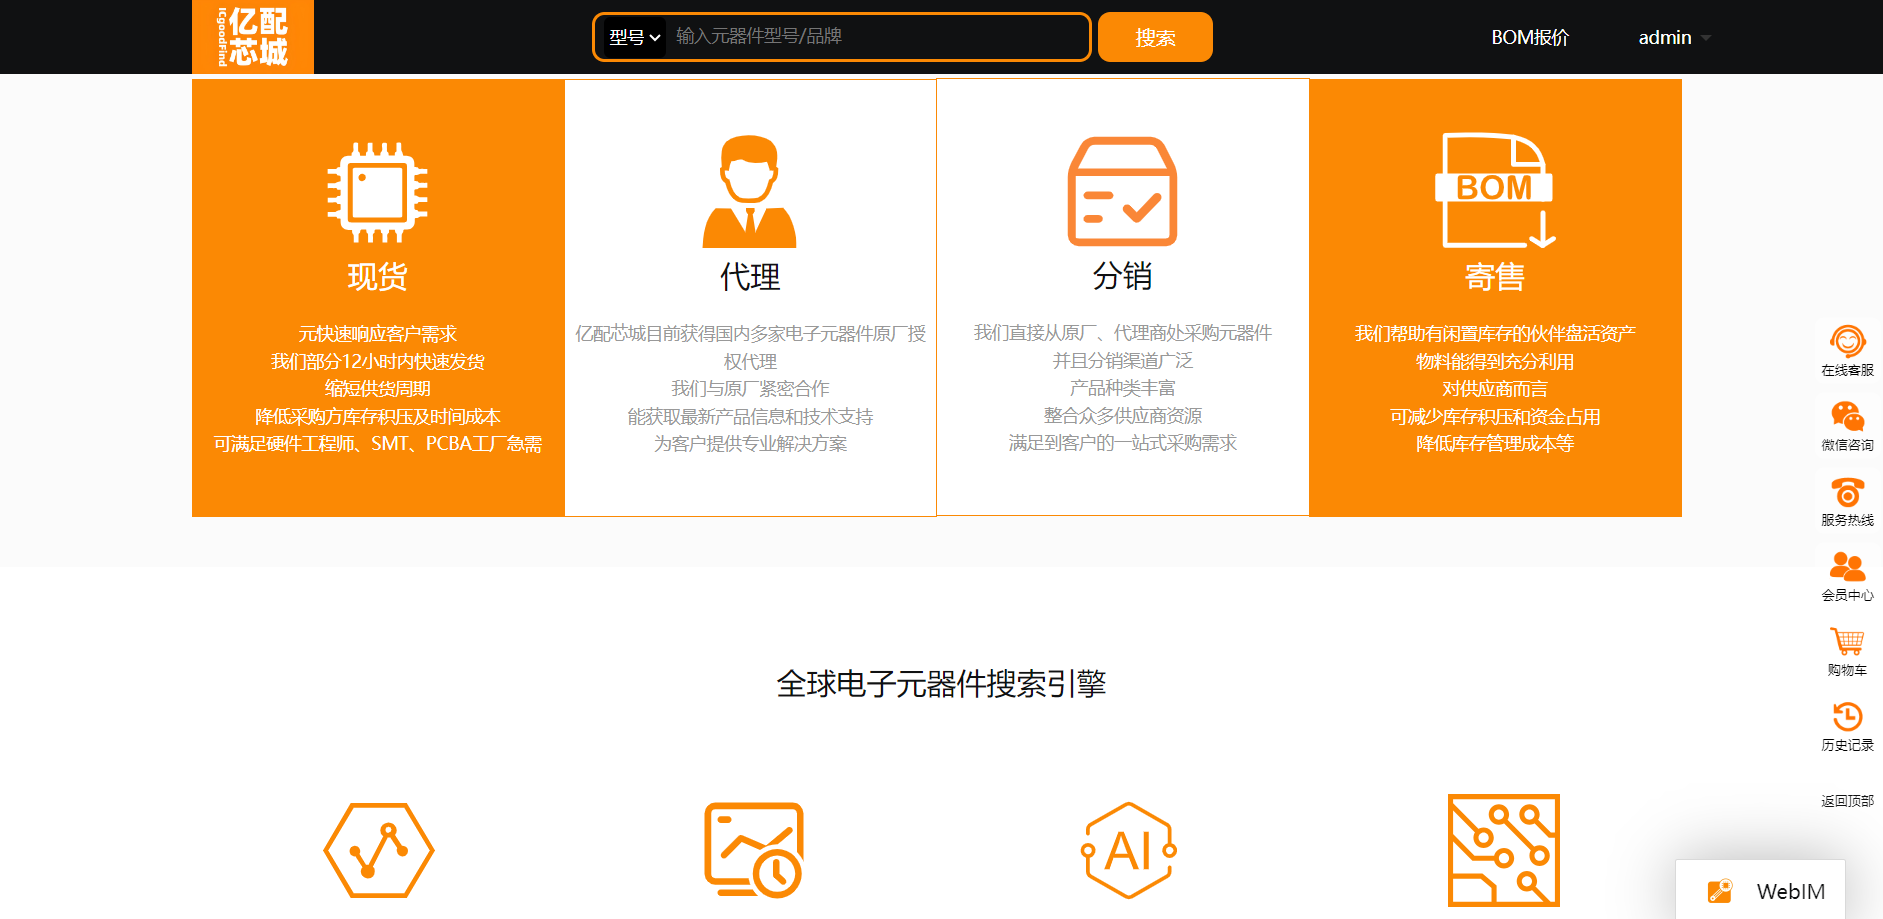Expand the admin user dropdown
Screen dimensions: 1883x919
pyautogui.click(x=1673, y=37)
